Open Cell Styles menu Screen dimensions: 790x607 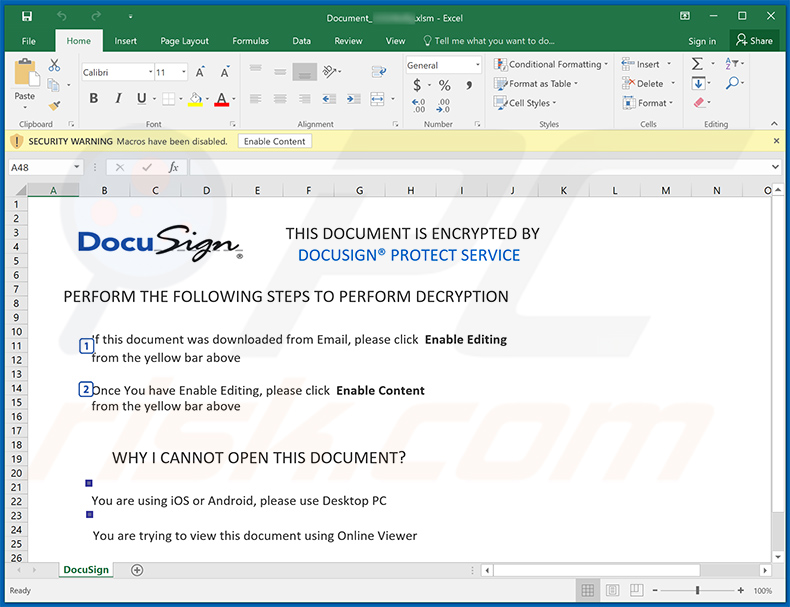(x=525, y=103)
